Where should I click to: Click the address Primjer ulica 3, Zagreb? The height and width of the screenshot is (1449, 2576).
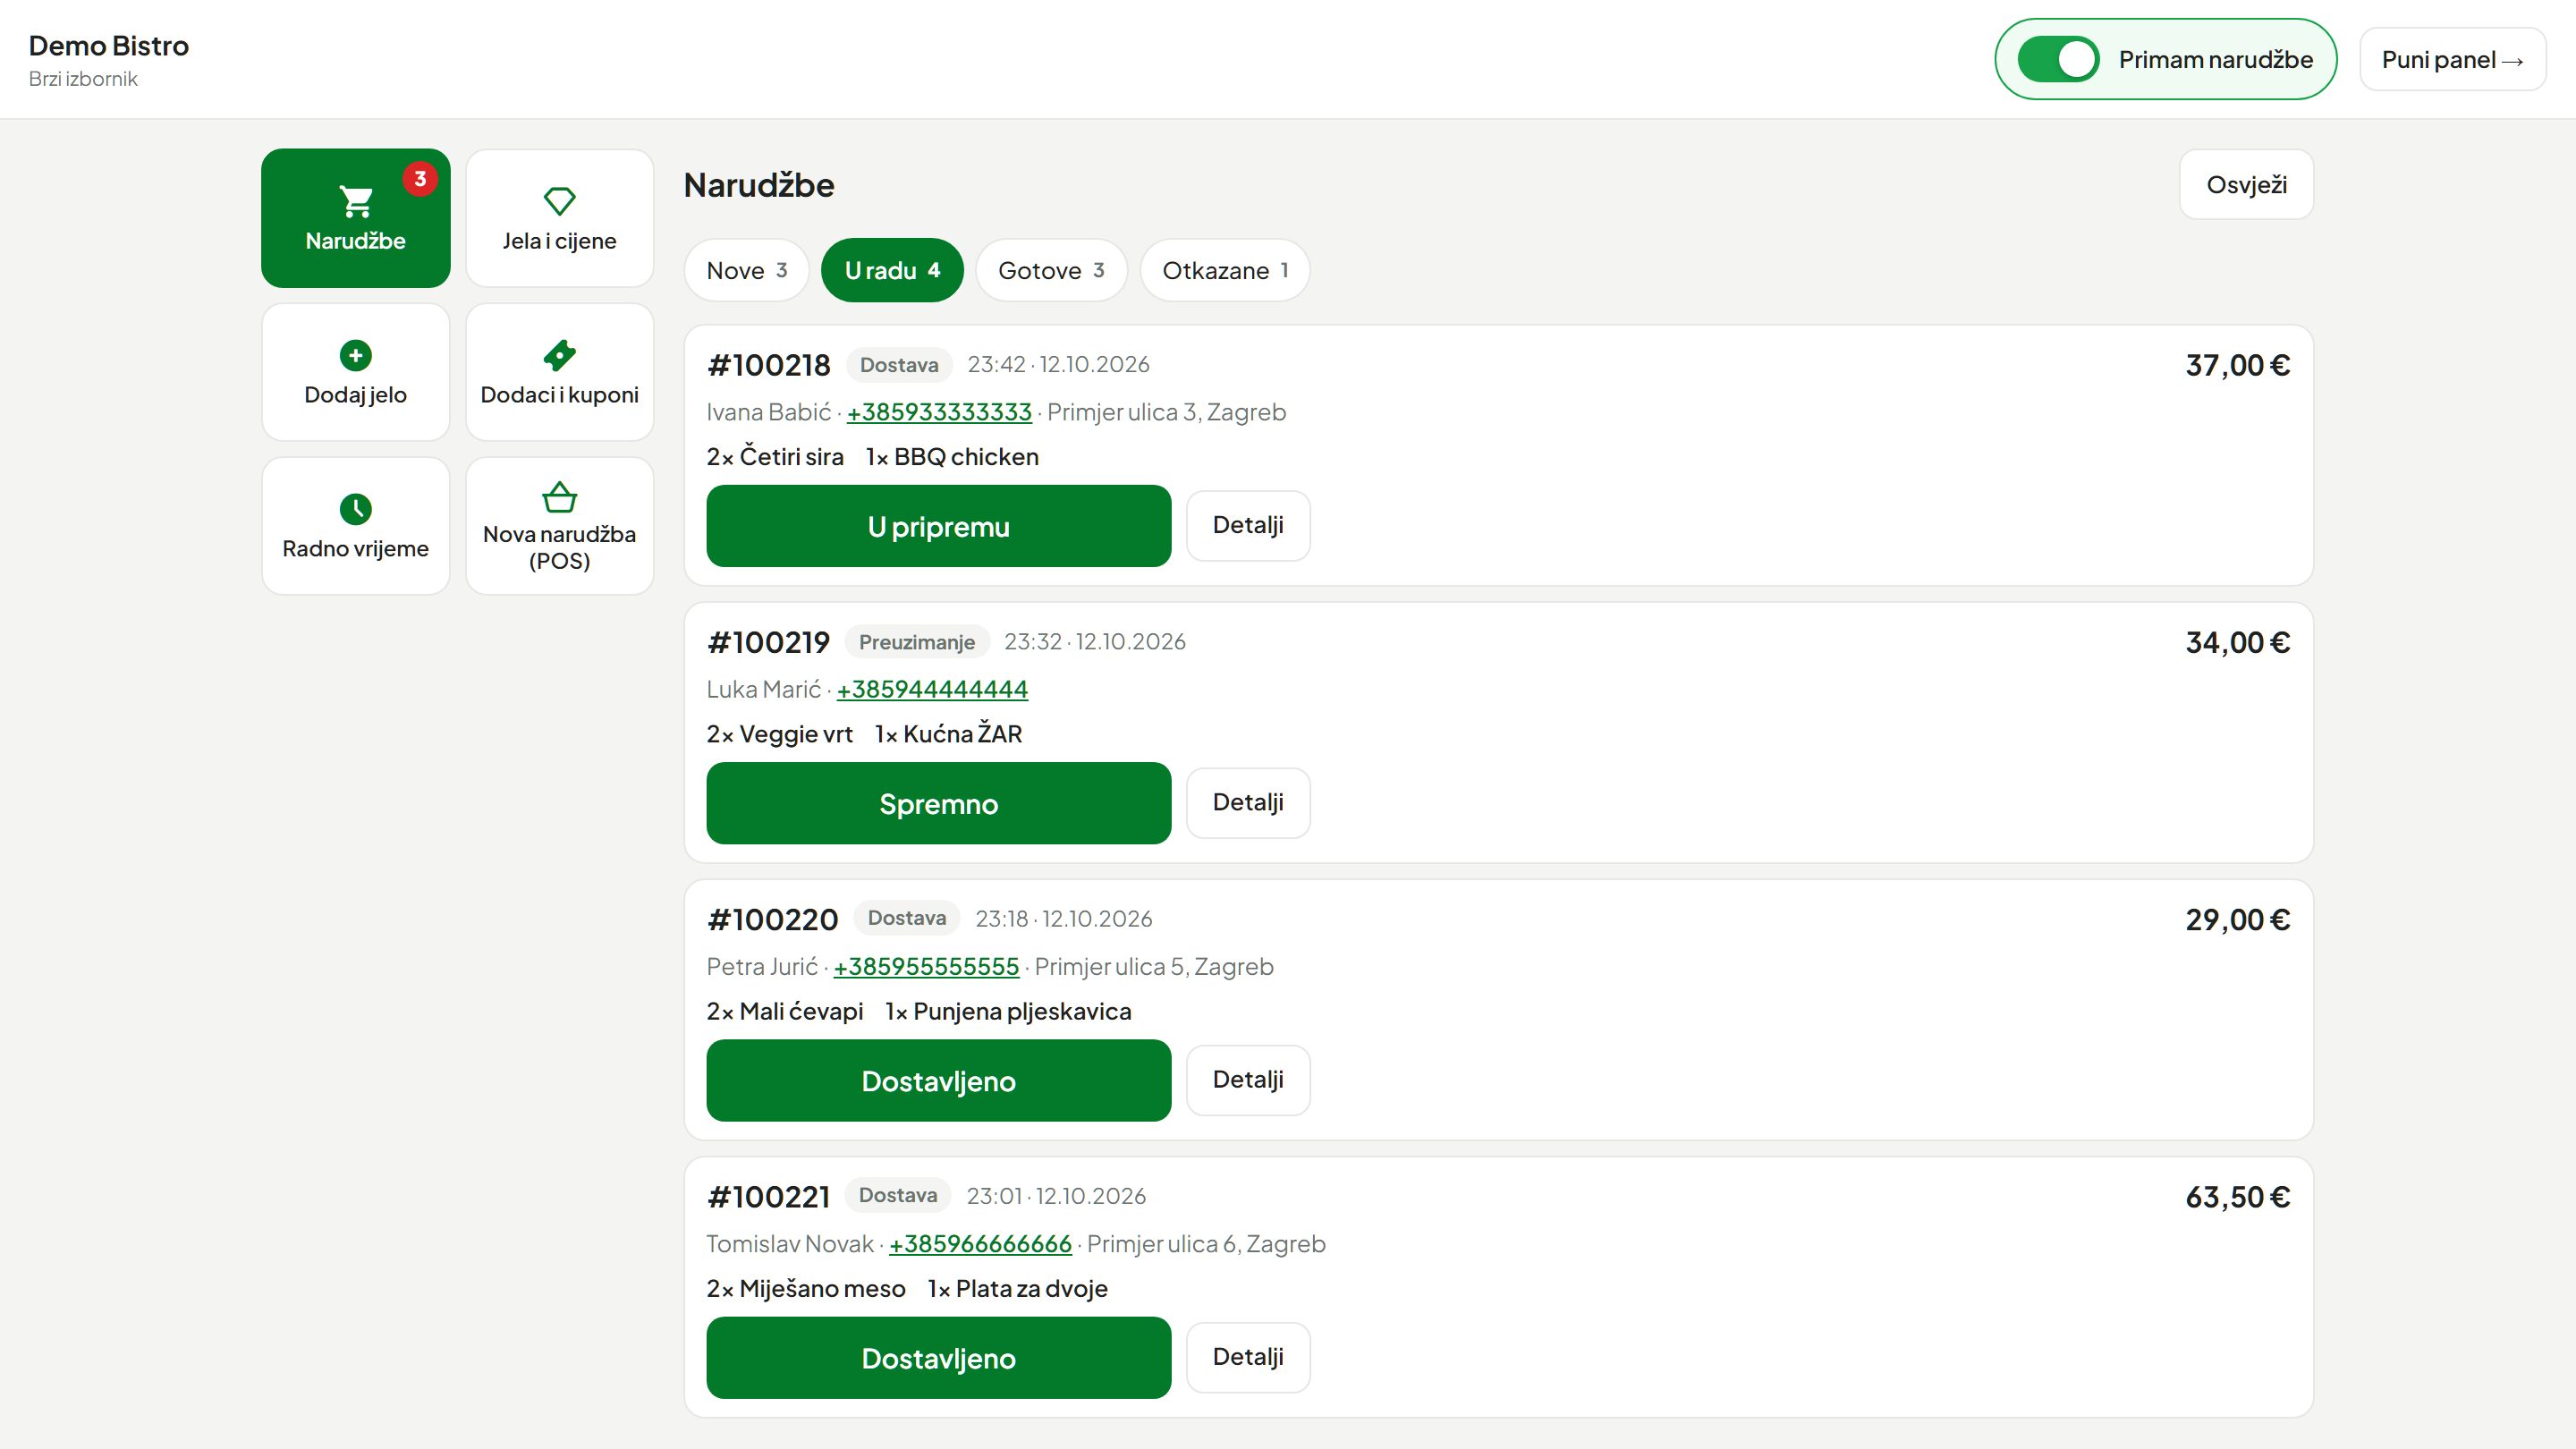point(1166,412)
